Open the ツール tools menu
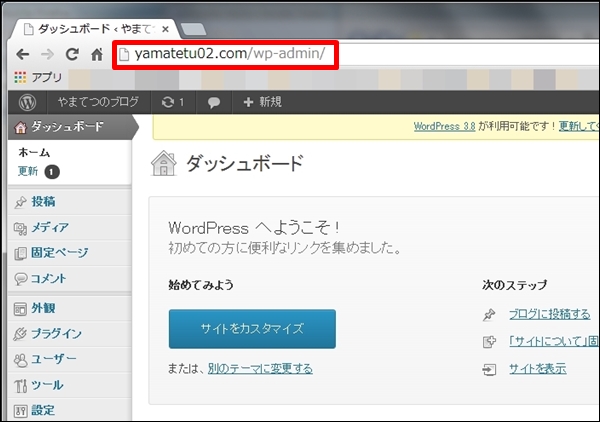This screenshot has width=600, height=422. click(x=47, y=385)
